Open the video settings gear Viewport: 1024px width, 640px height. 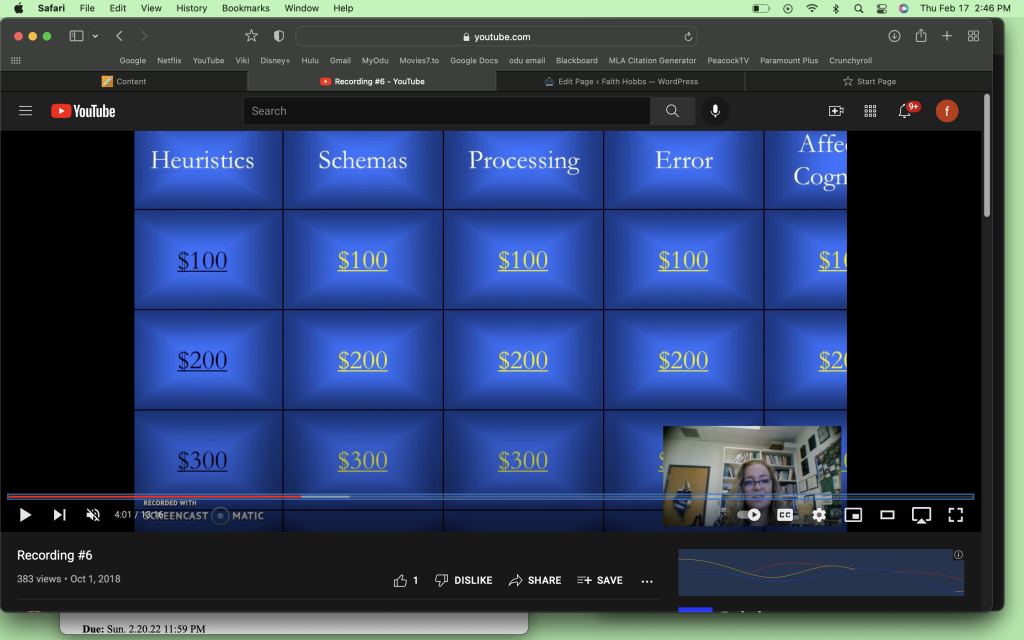click(819, 515)
